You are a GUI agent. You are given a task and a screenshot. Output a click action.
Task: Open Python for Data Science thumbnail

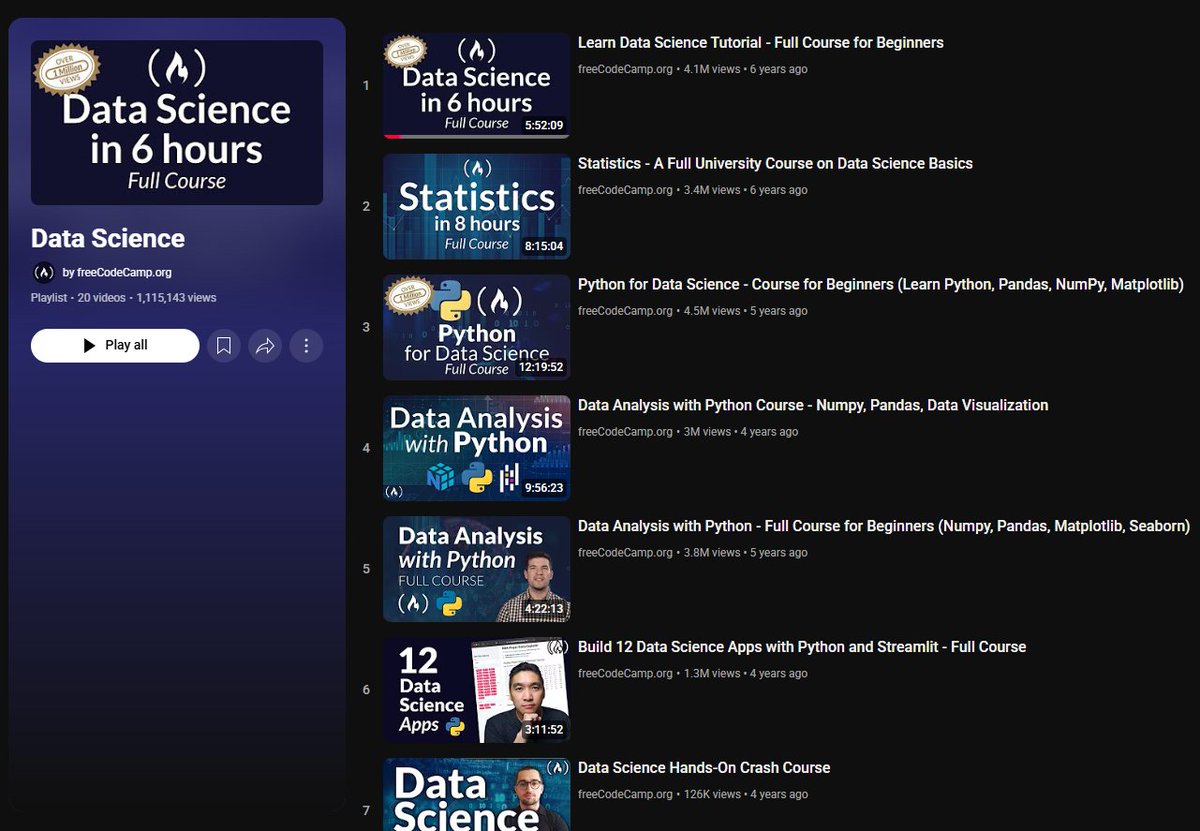click(x=476, y=328)
